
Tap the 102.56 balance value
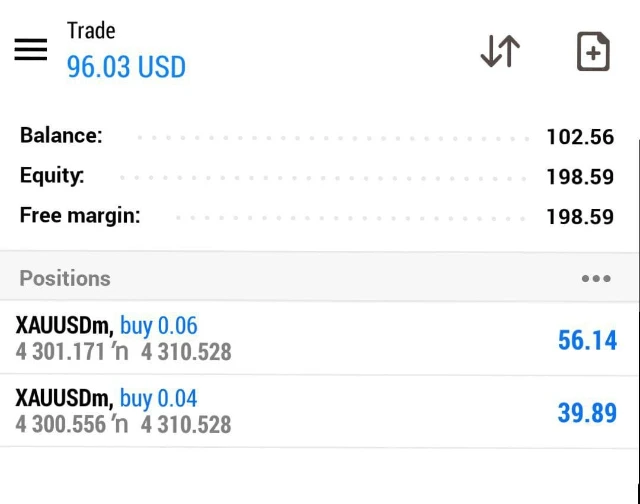tap(580, 137)
